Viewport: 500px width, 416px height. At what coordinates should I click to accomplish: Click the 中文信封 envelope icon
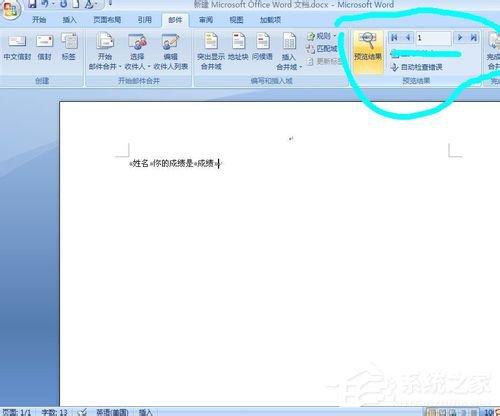(x=17, y=47)
